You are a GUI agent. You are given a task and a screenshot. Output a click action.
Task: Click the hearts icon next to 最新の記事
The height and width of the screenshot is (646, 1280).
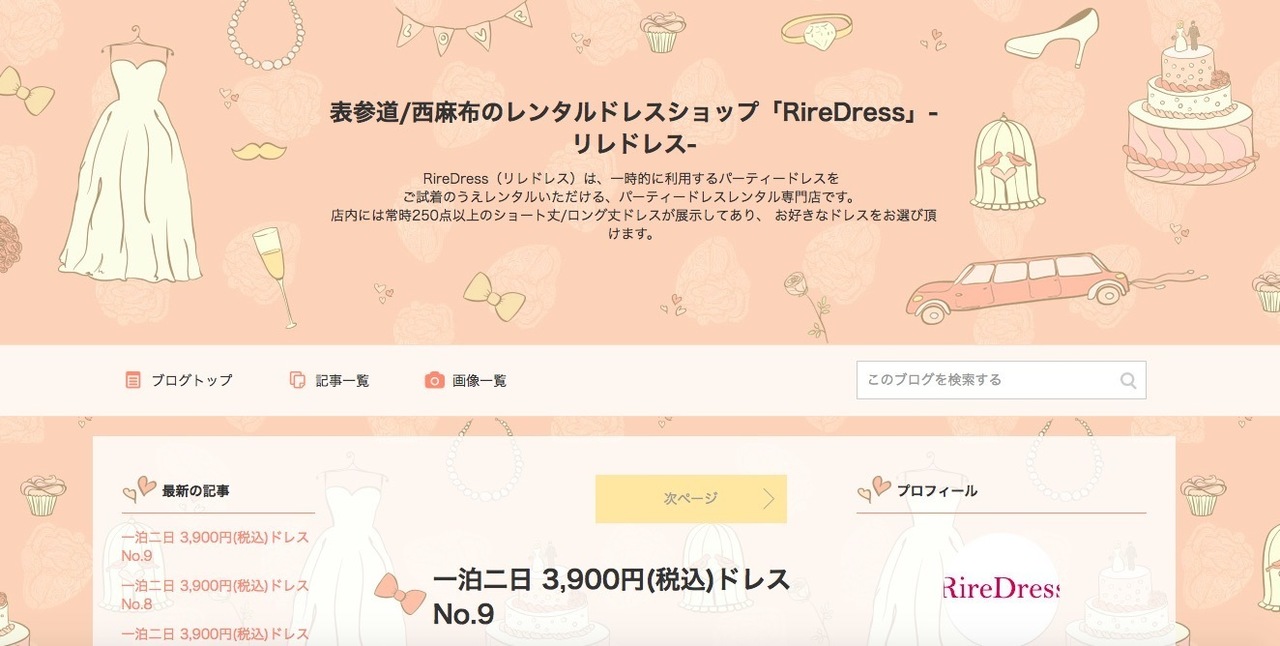[139, 489]
